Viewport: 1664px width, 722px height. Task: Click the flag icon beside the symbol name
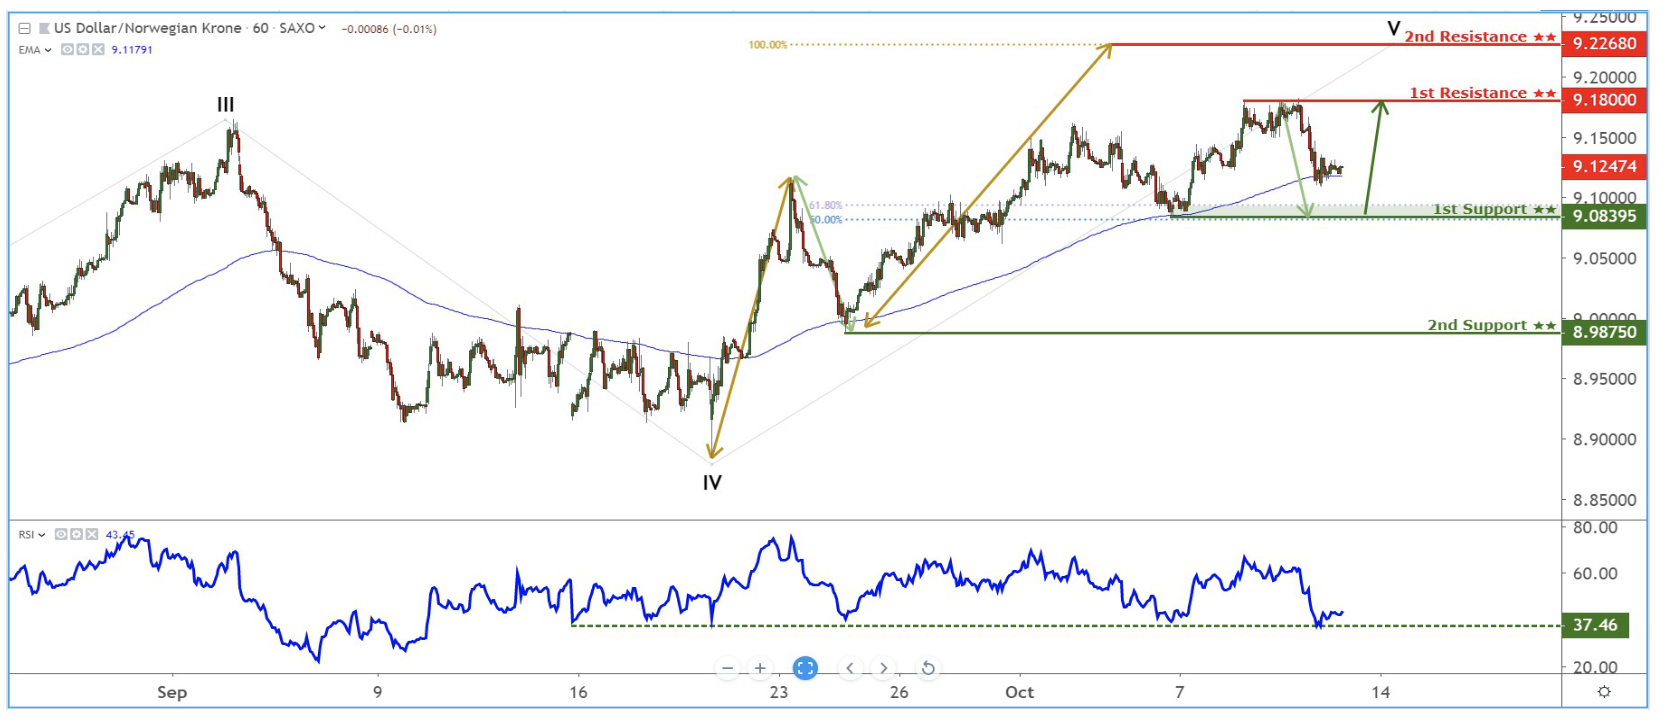pos(44,29)
